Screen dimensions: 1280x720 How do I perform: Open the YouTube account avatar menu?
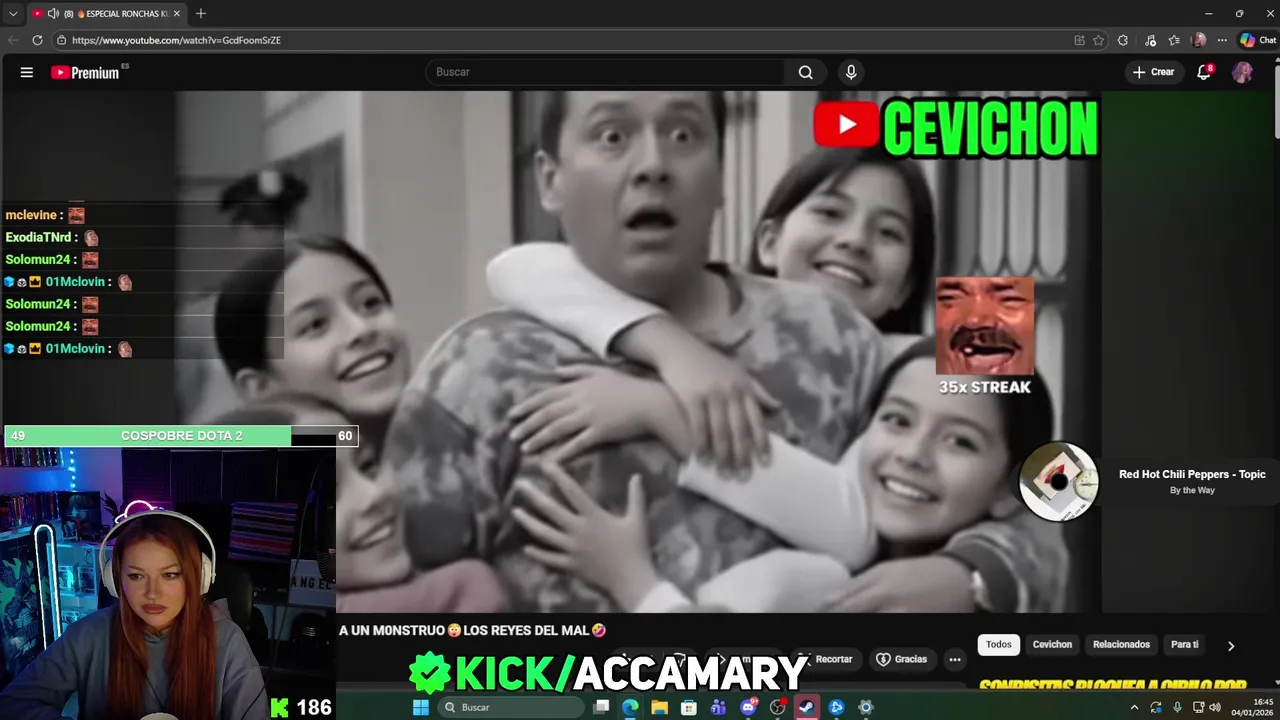point(1242,72)
